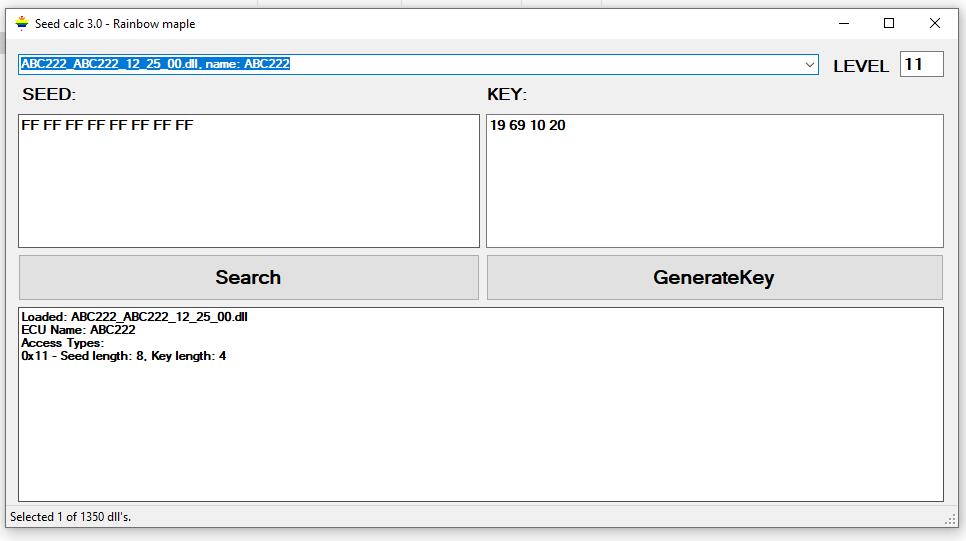The width and height of the screenshot is (966, 541).
Task: Grab the resize grip in the bottom corner
Action: point(950,519)
